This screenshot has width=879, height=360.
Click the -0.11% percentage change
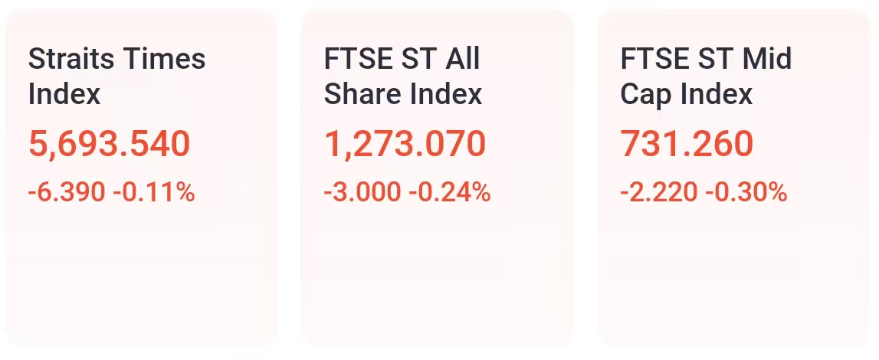coord(154,193)
